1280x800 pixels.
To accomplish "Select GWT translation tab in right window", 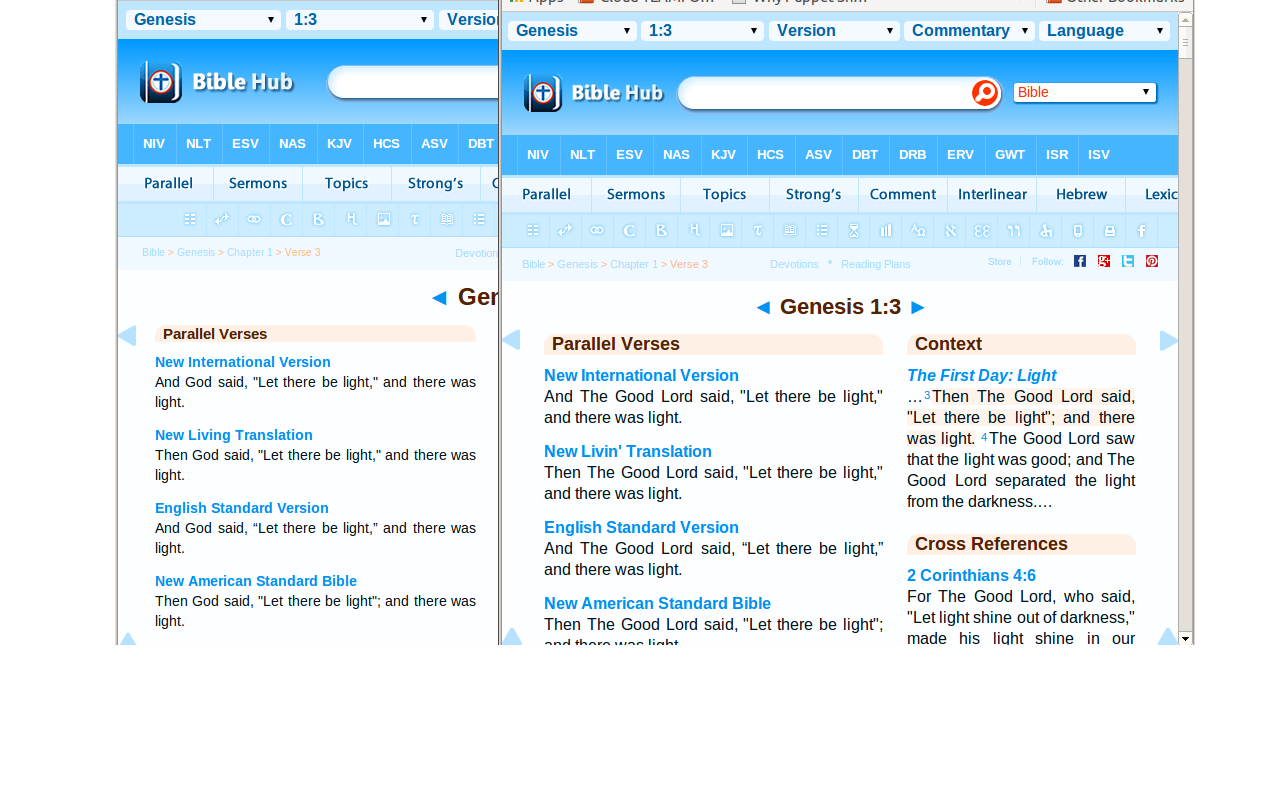I will [1010, 155].
